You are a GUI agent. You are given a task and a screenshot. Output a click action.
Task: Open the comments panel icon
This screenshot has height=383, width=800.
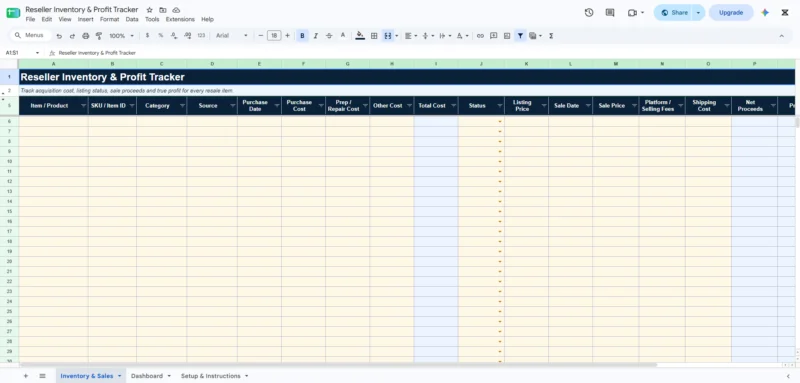[x=610, y=13]
